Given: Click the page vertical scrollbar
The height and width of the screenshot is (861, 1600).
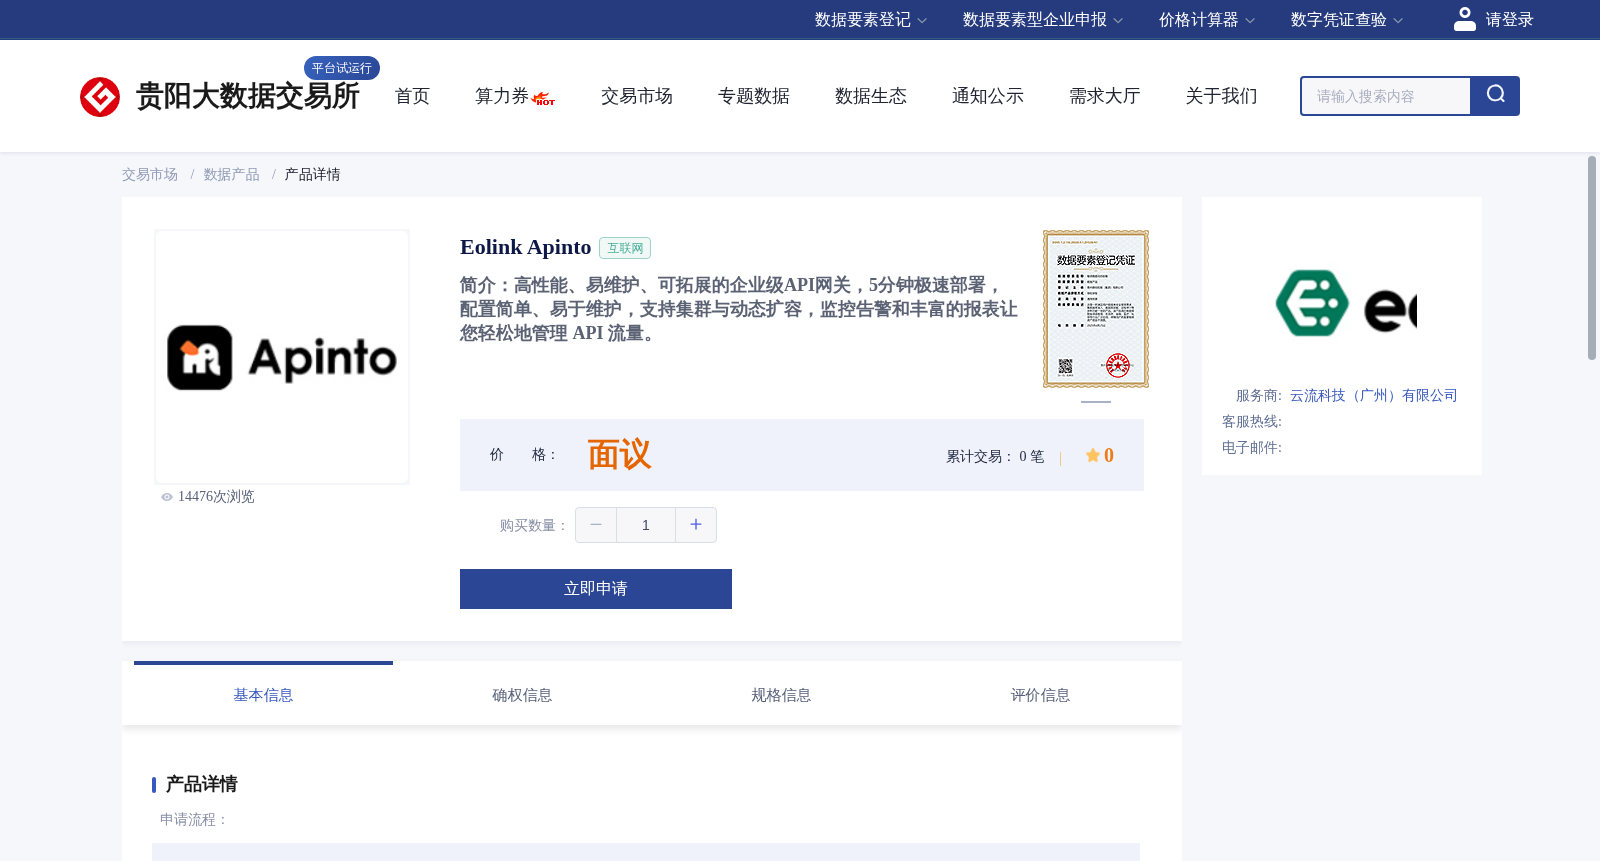Looking at the screenshot, I should coord(1592,258).
